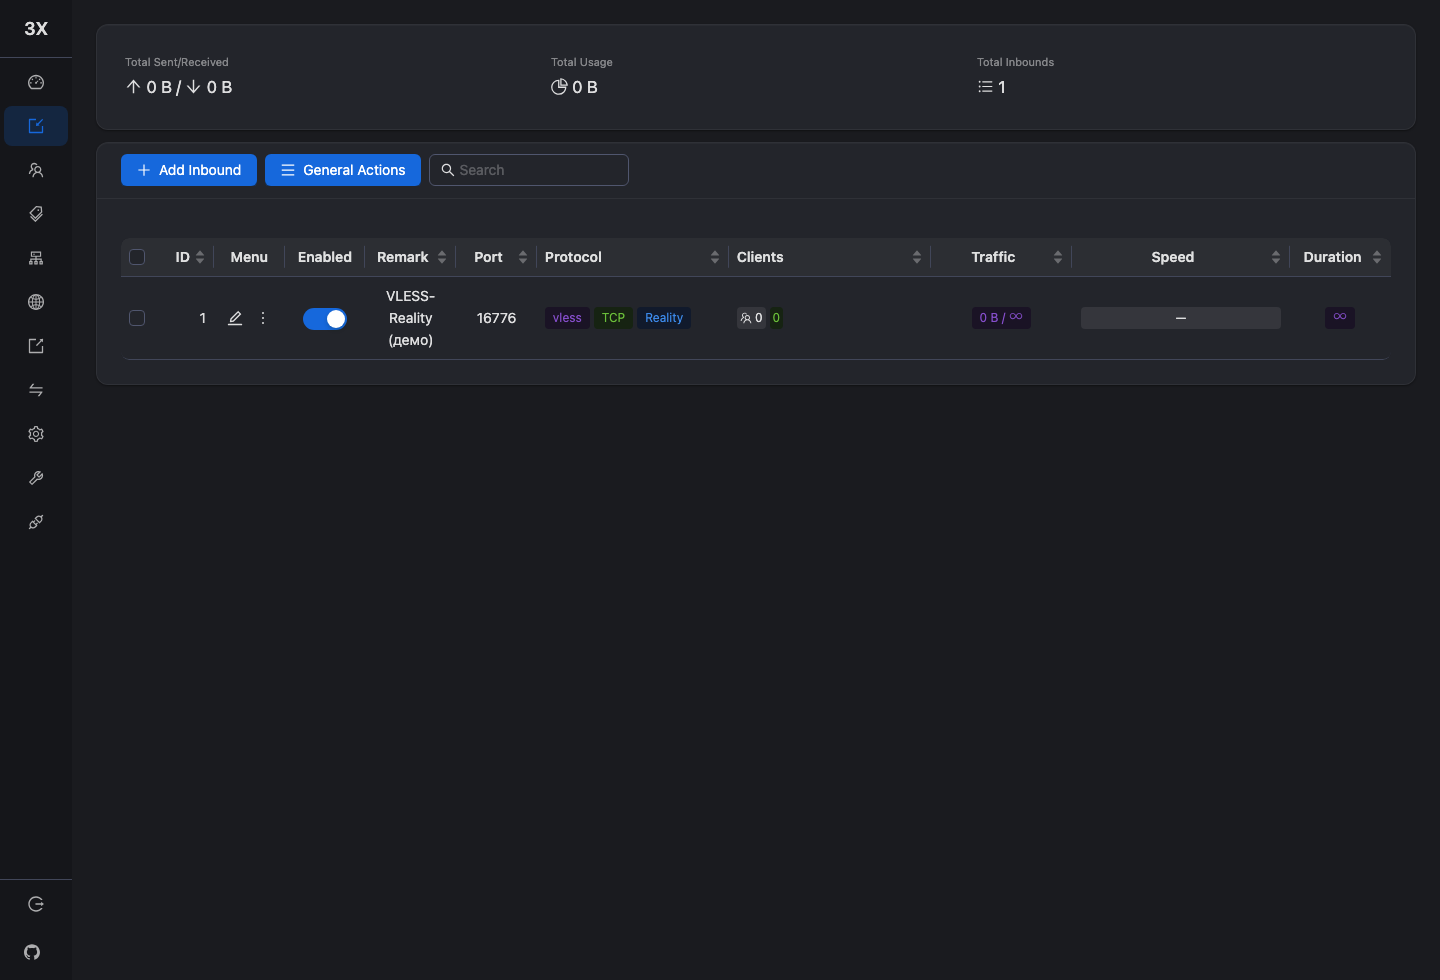Screen dimensions: 1440x980
Task: Open the globe icon in sidebar
Action: click(x=36, y=302)
